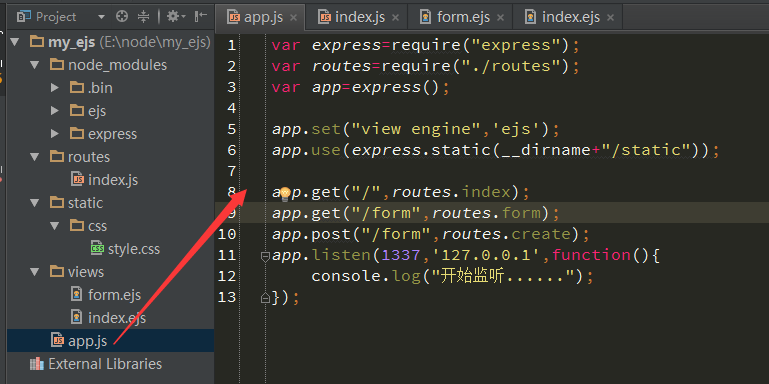
Task: Click the routes folder icon
Action: point(57,156)
